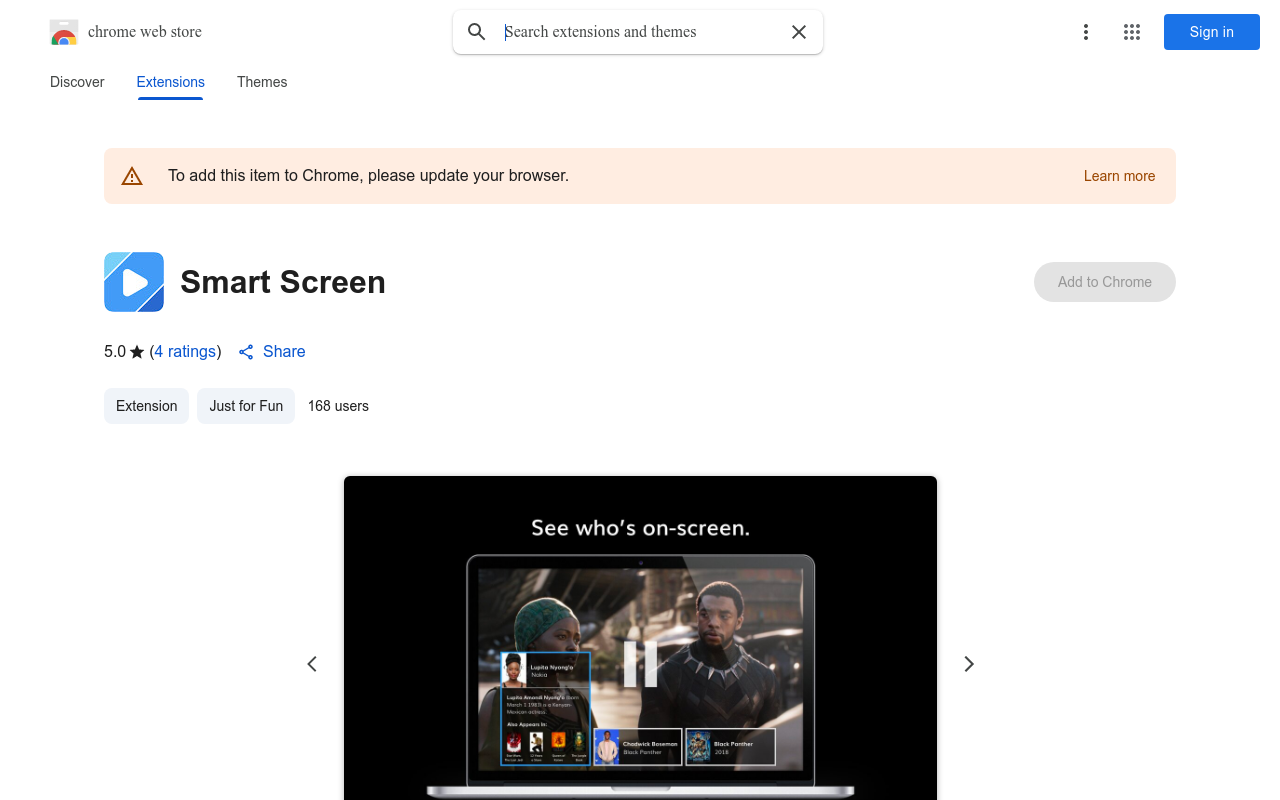
Task: Show the previous screenshot with left arrow
Action: pyautogui.click(x=312, y=664)
